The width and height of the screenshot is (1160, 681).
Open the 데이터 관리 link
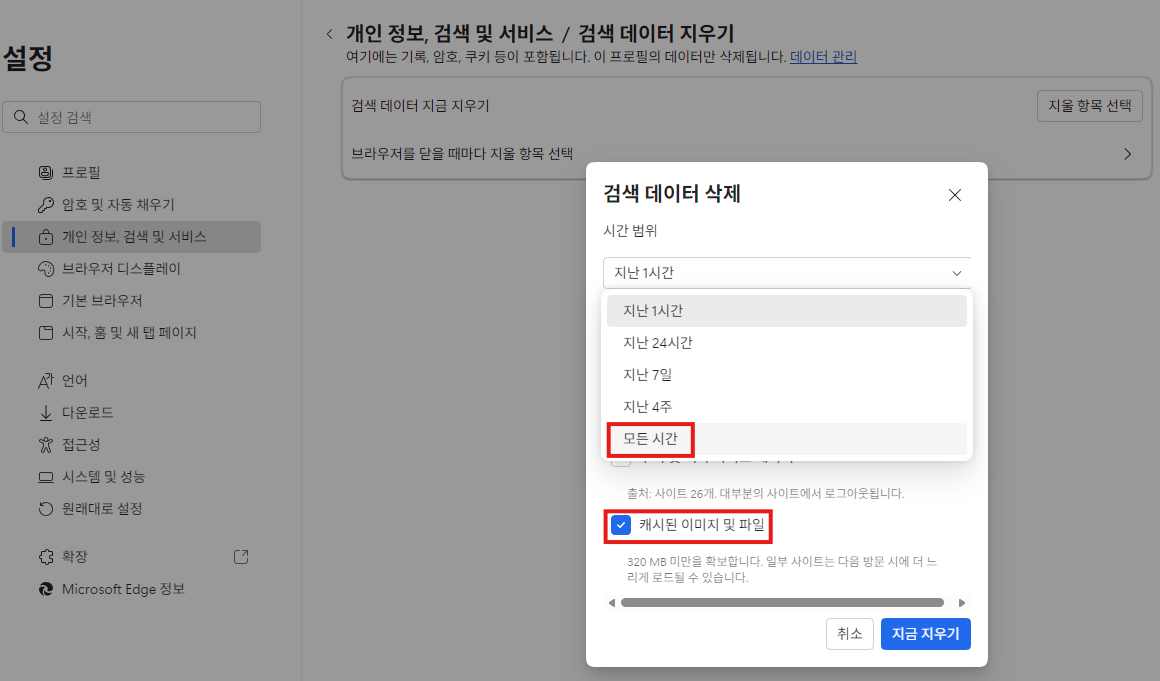(823, 57)
